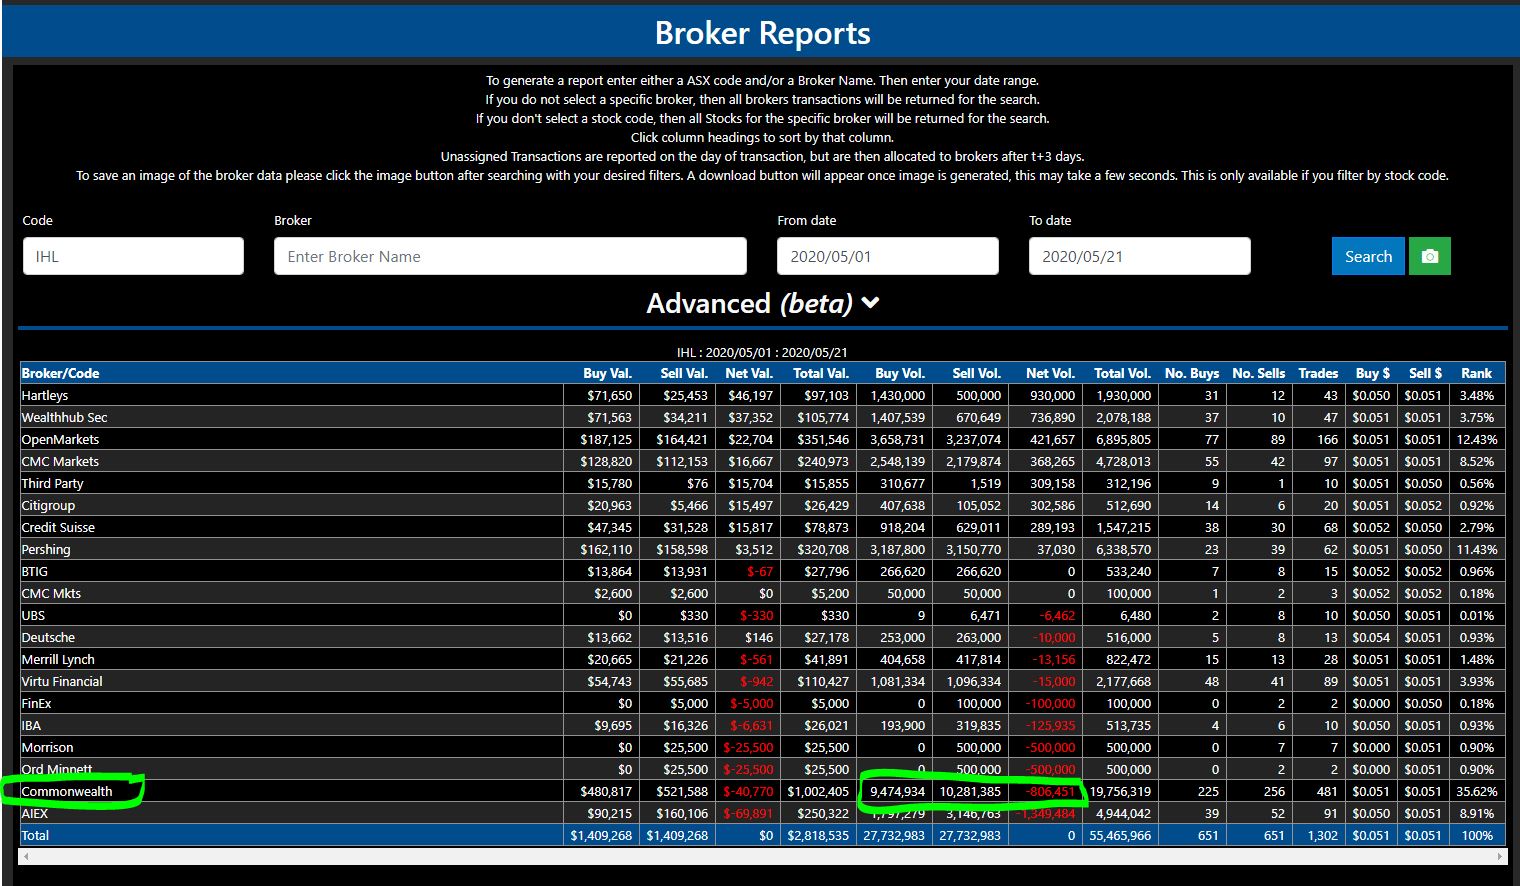Focus the Enter Broker Name field
This screenshot has width=1520, height=886.
tap(510, 256)
